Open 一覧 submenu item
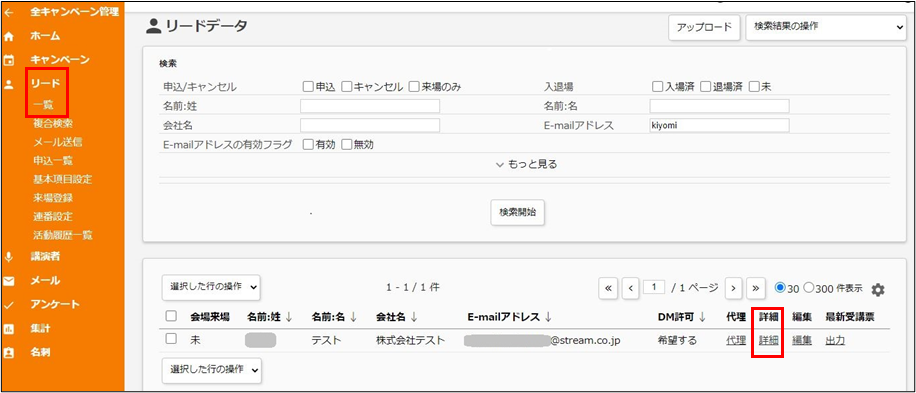 pyautogui.click(x=44, y=106)
